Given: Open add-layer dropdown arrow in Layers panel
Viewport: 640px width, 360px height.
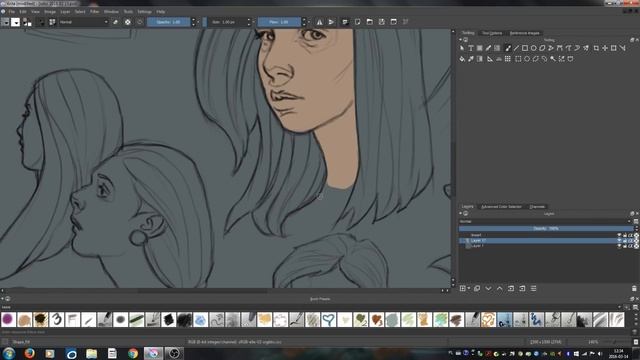Looking at the screenshot, I should (469, 288).
